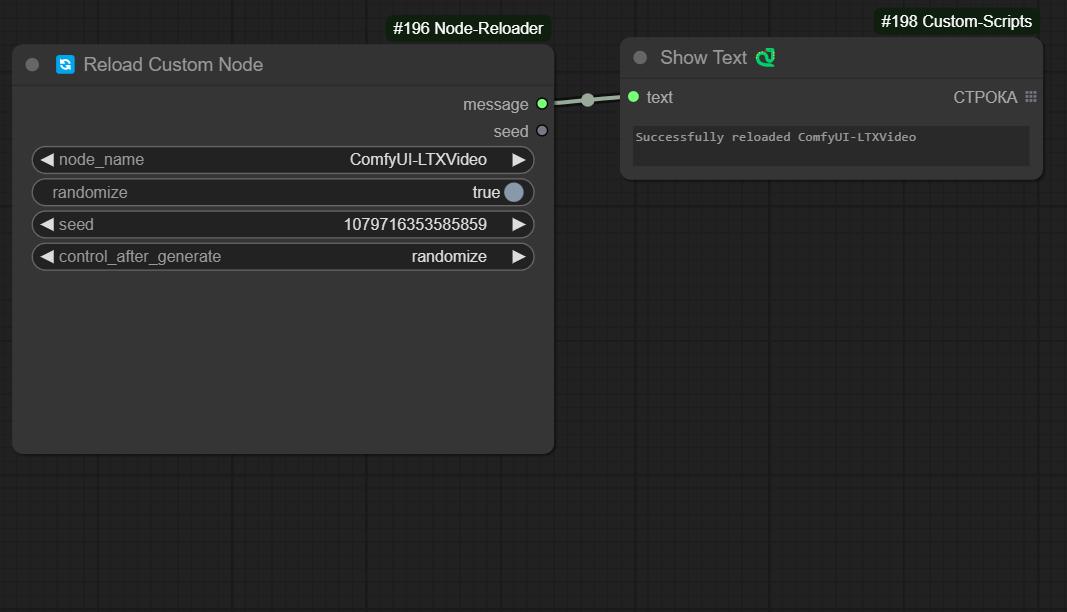1067x612 pixels.
Task: Open the node_name selection by clicking its value
Action: (x=417, y=159)
